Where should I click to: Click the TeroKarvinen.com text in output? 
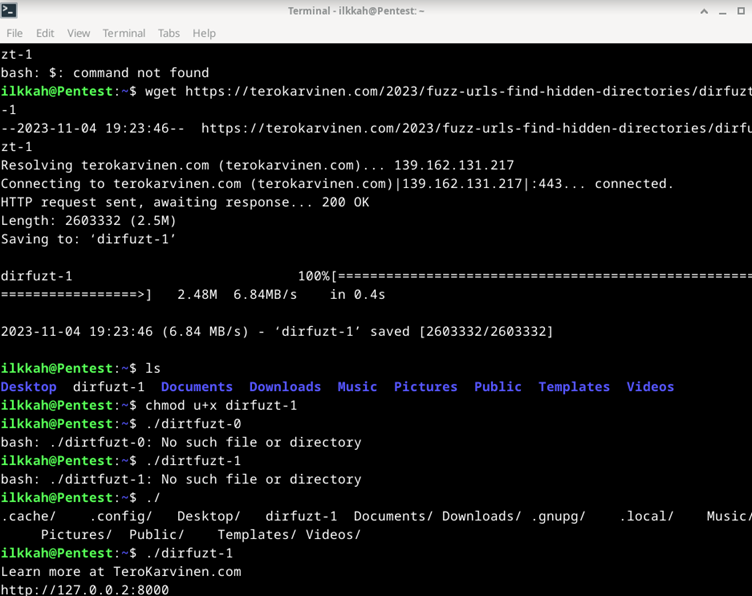coord(177,571)
